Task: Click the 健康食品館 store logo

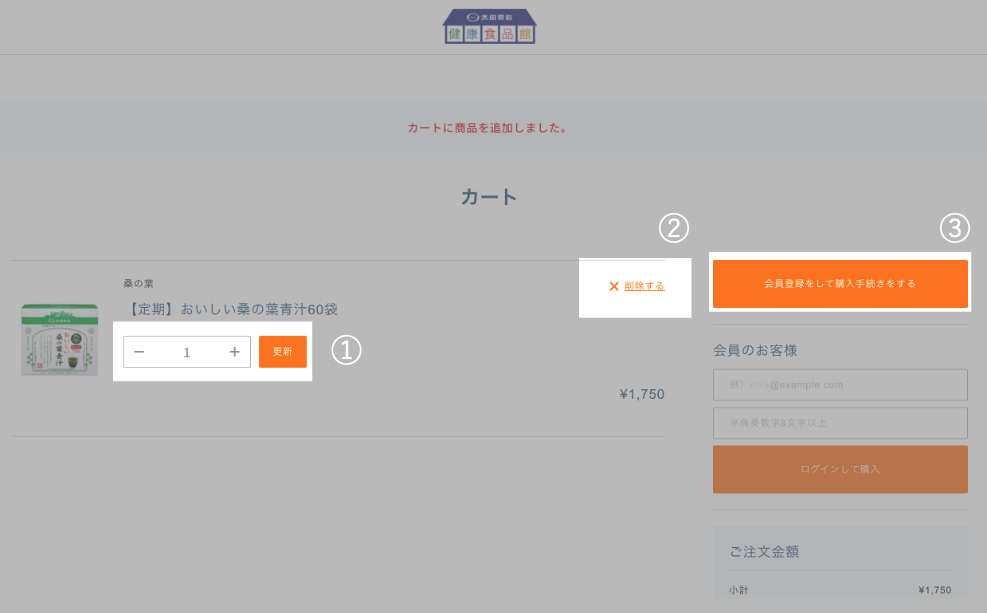Action: click(x=489, y=26)
